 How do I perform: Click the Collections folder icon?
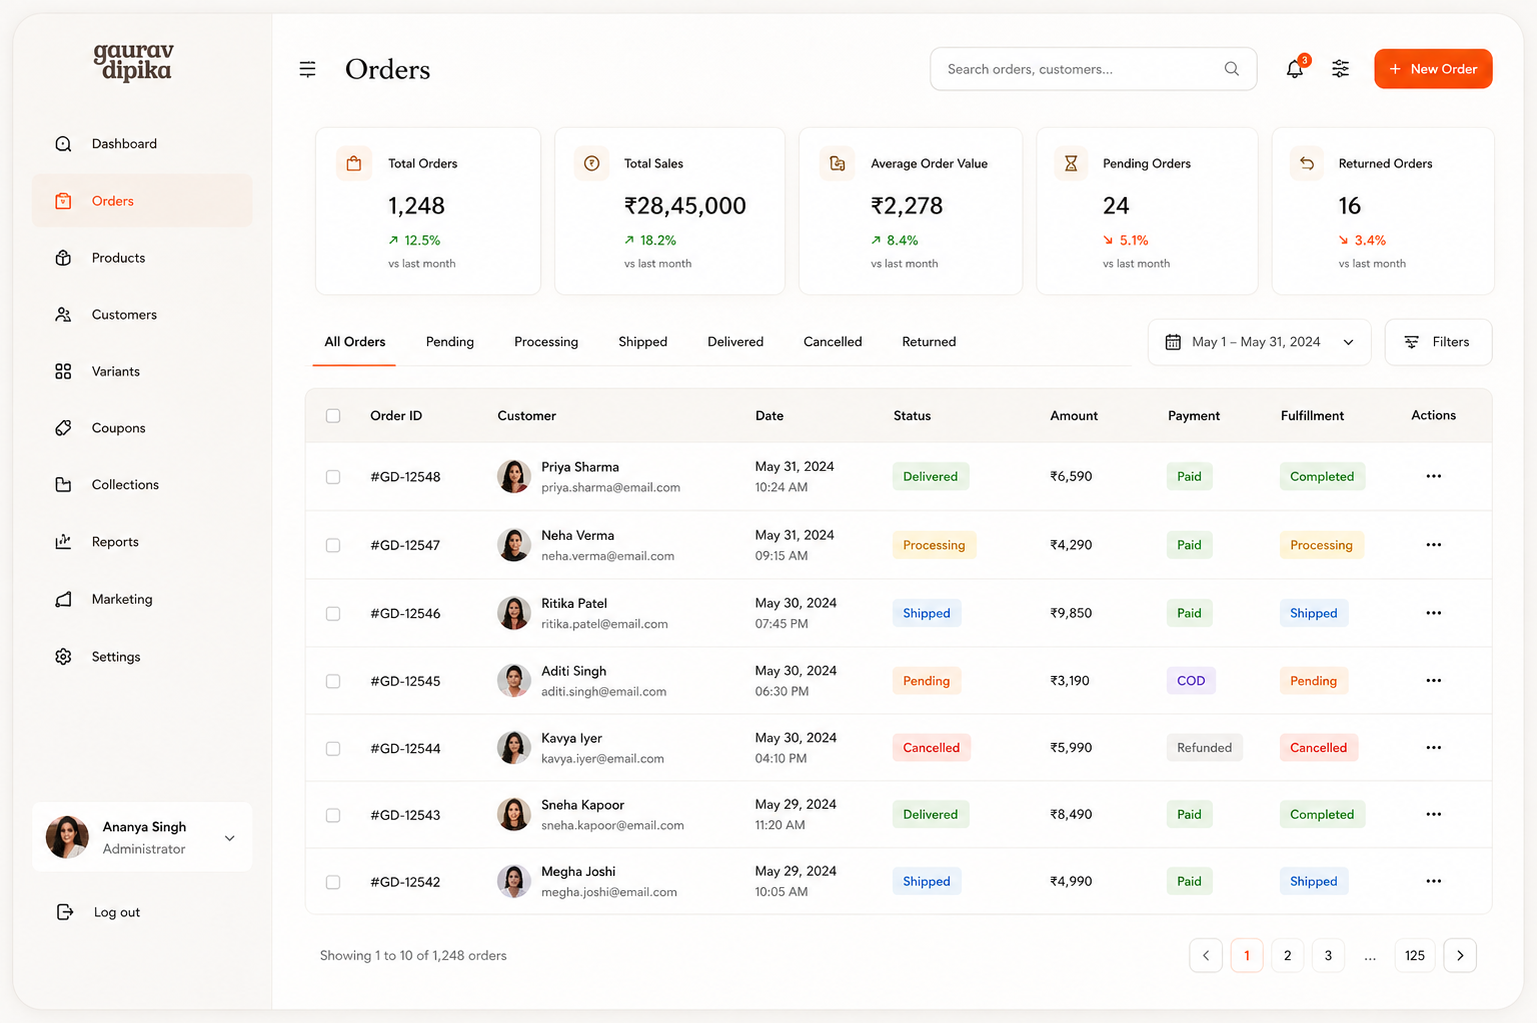(63, 485)
